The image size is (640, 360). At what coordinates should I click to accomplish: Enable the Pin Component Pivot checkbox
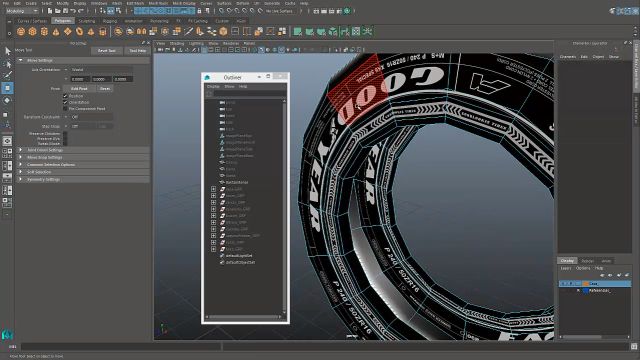coord(65,109)
